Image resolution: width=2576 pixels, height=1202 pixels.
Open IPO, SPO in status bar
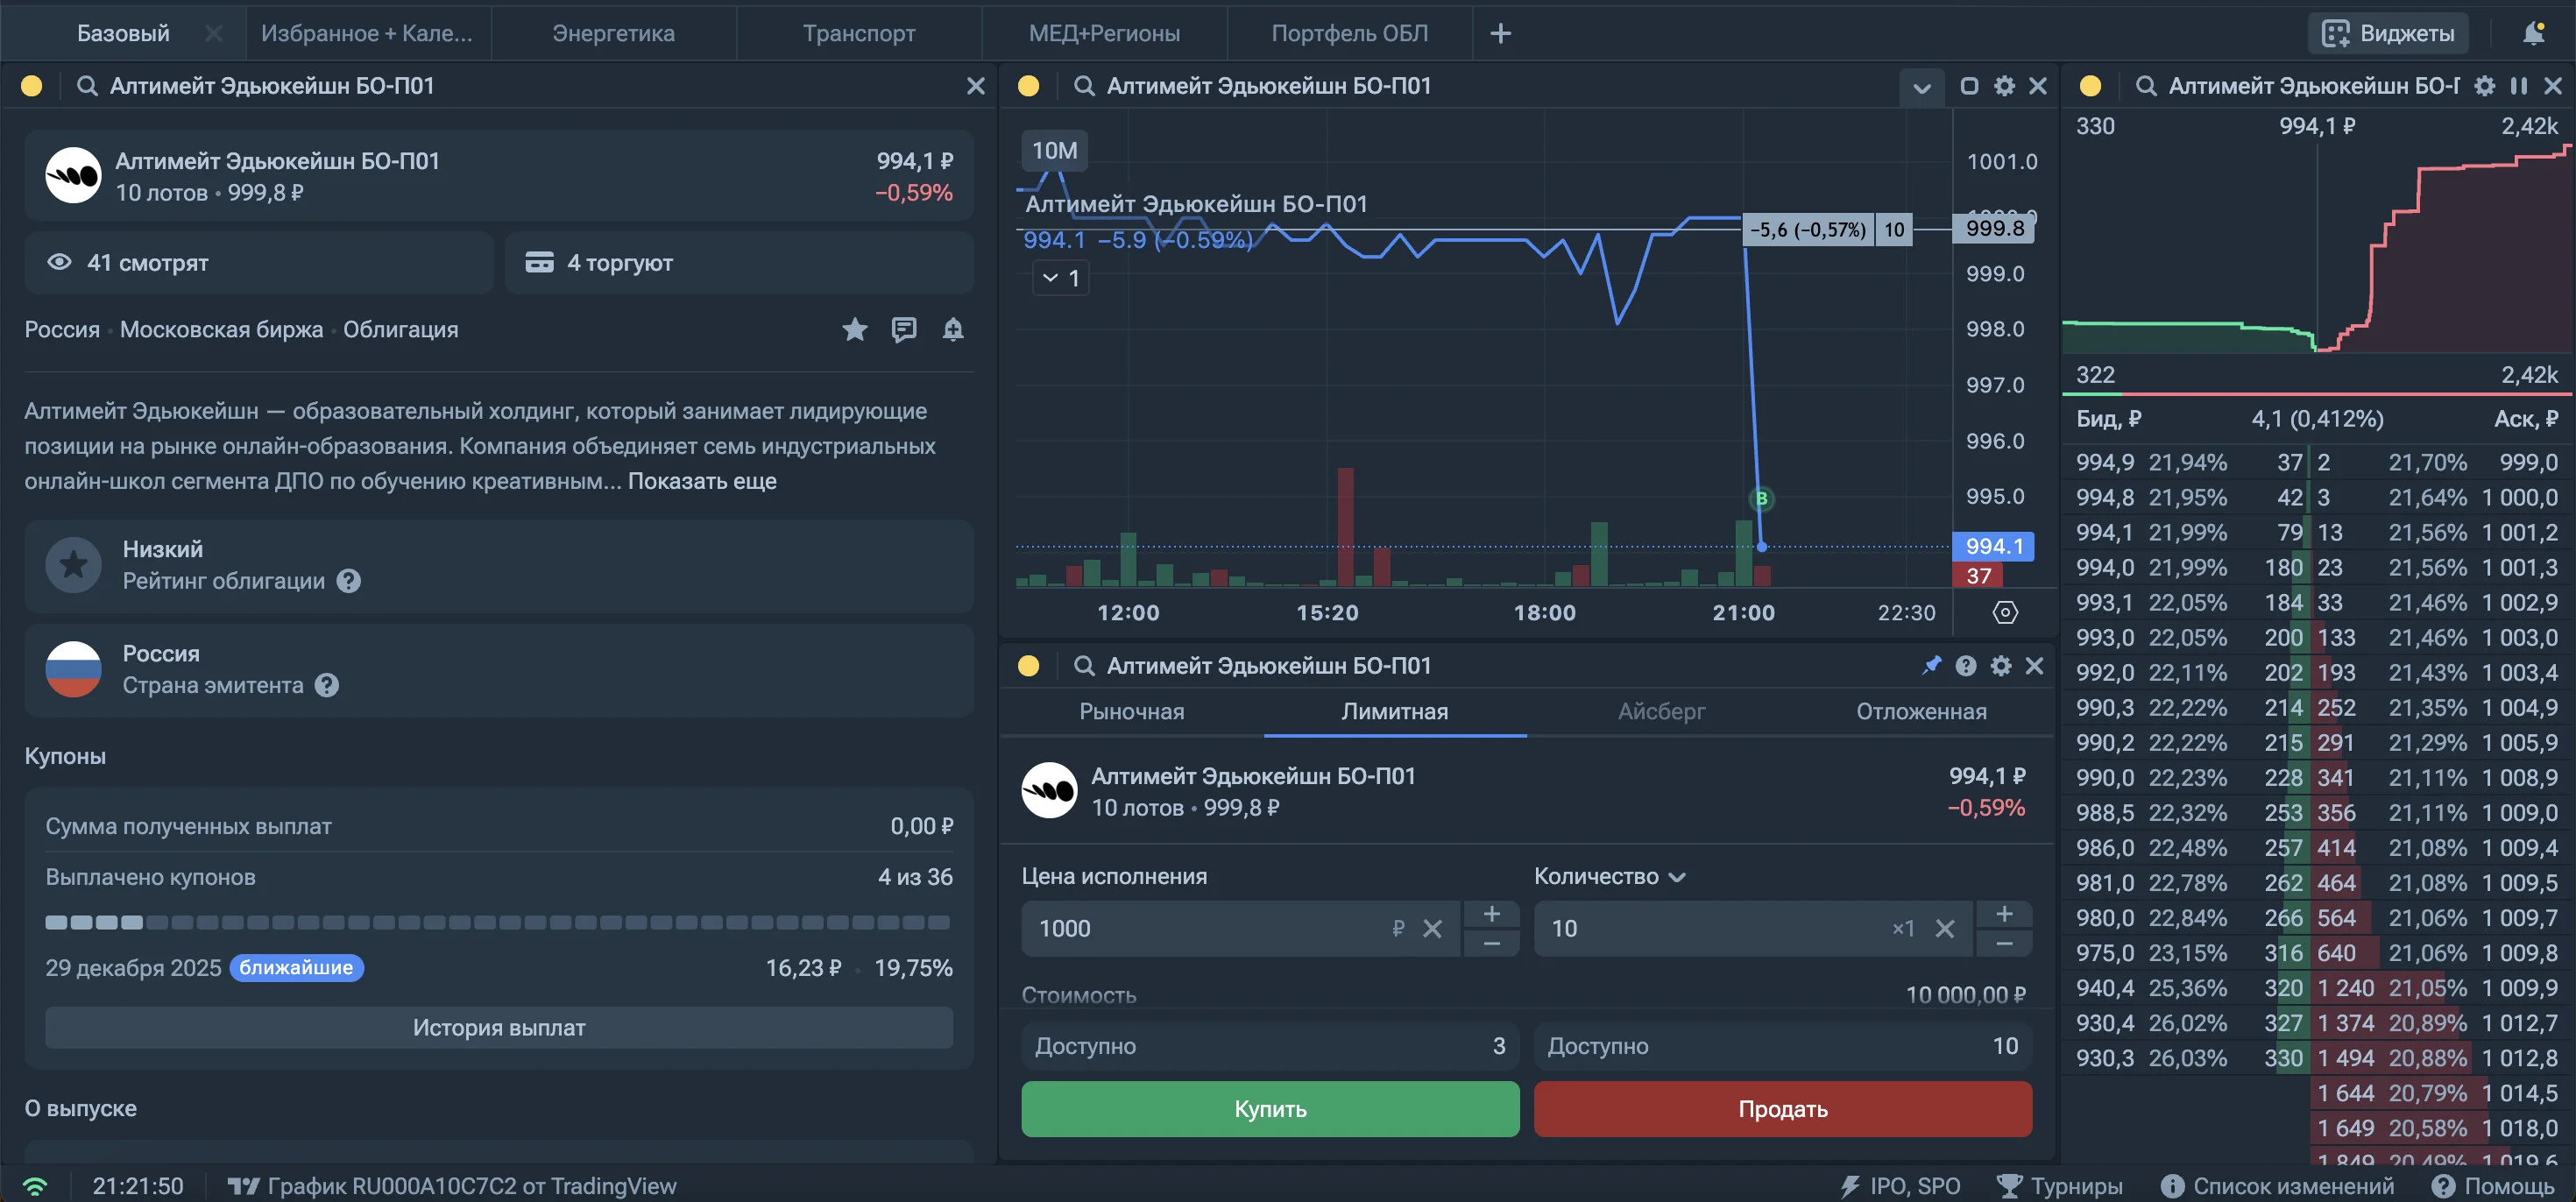[1900, 1186]
